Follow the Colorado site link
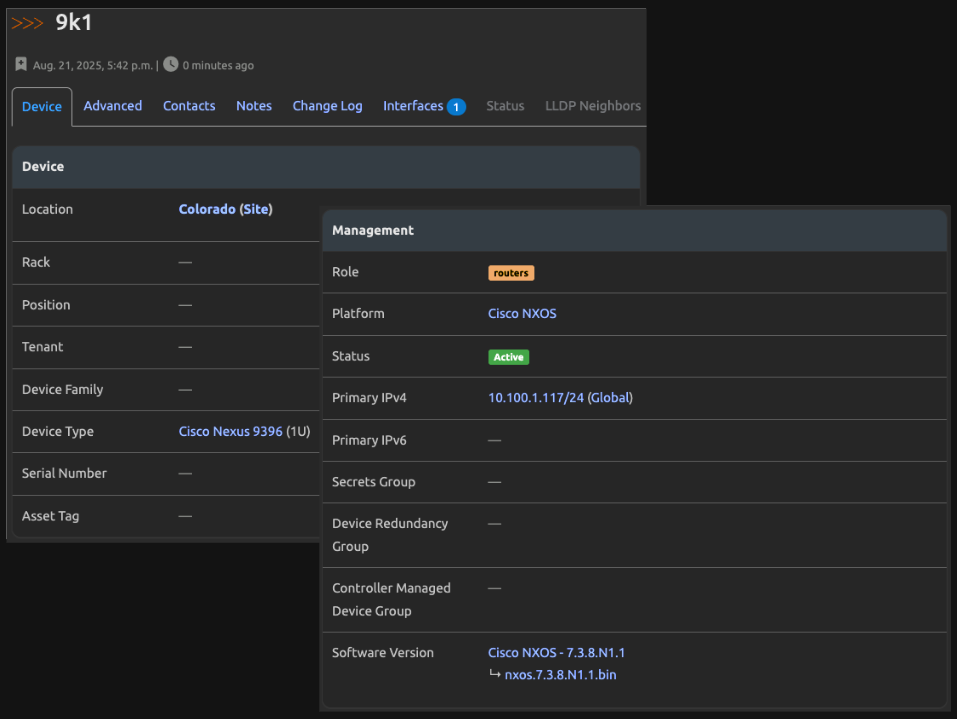 [225, 209]
